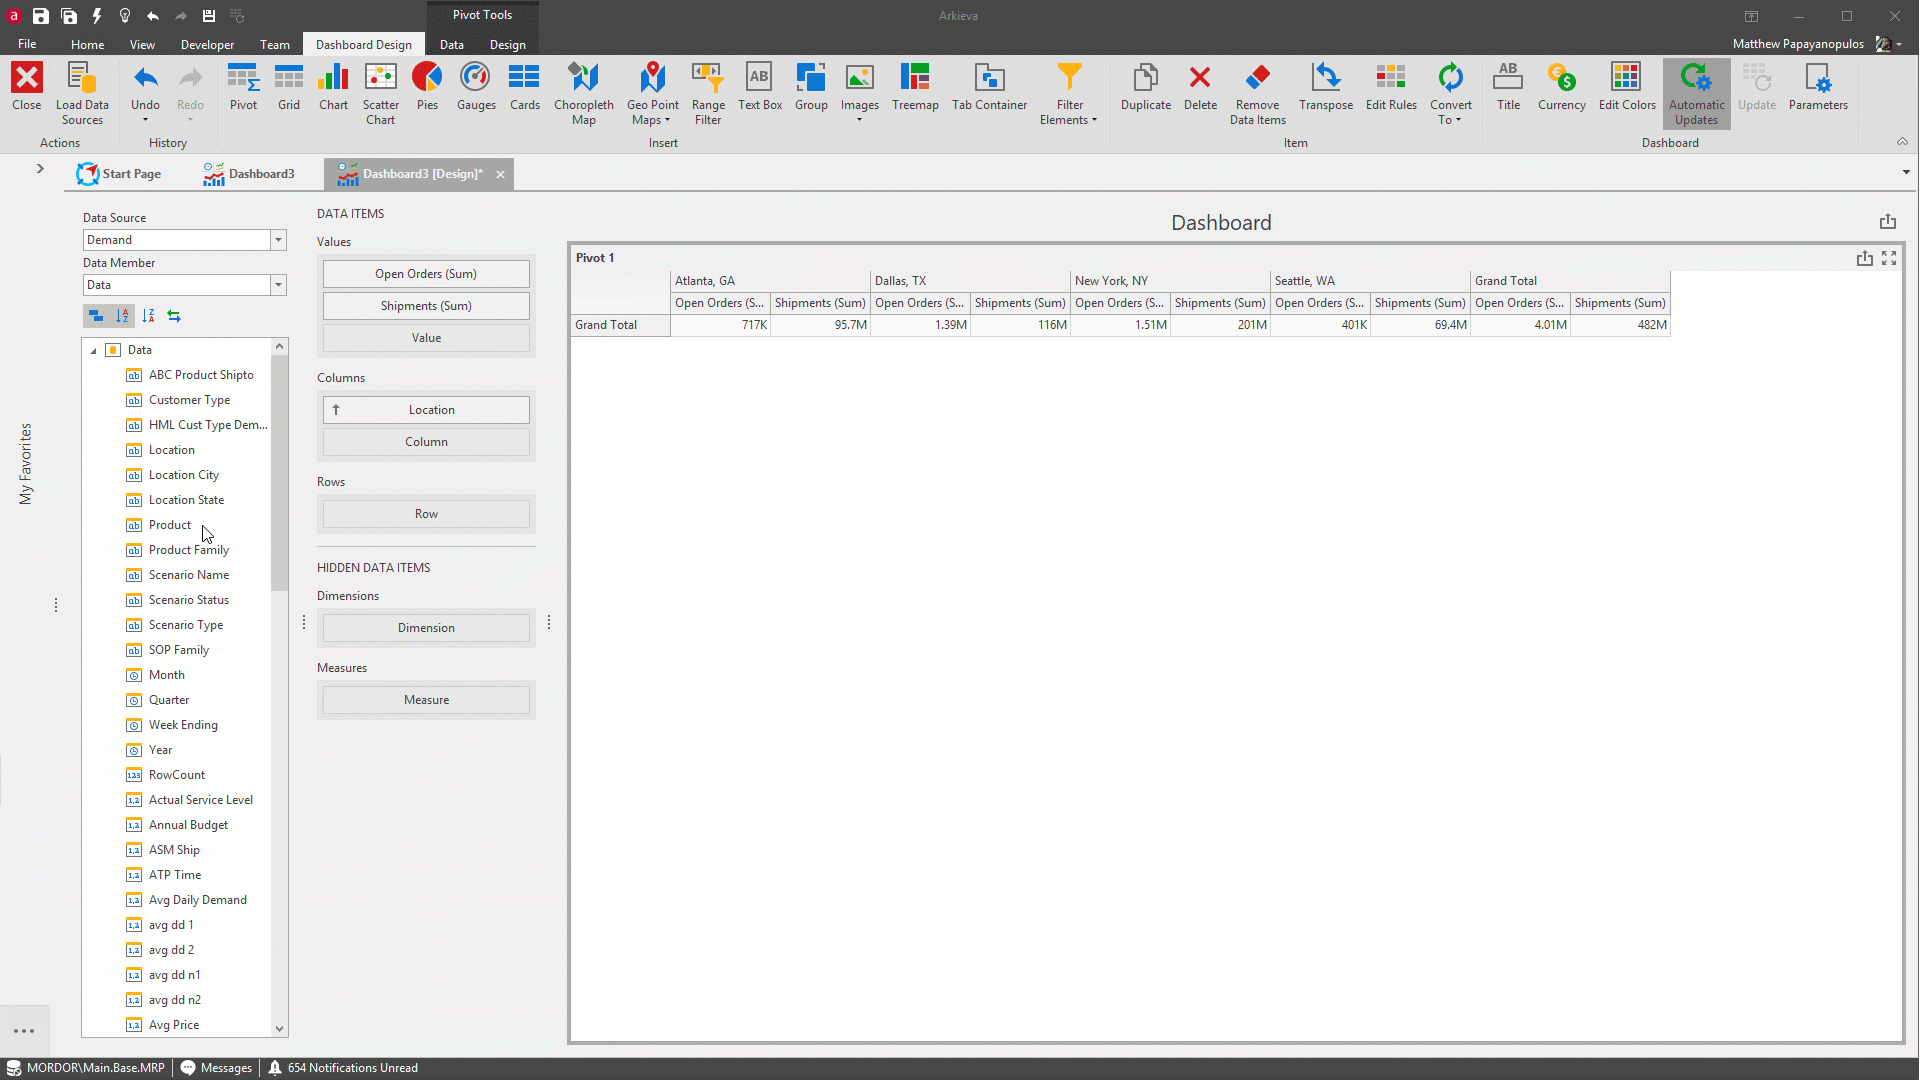Screen dimensions: 1920x1080
Task: Close the Dashboard3 [Design] tab
Action: [500, 174]
